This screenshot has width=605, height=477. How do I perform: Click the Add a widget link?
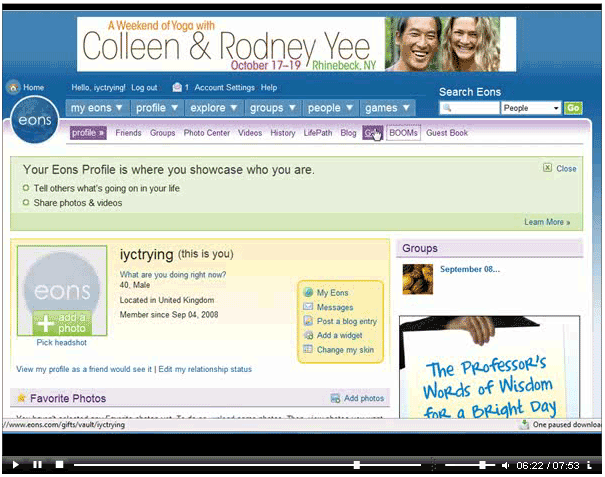[x=340, y=335]
